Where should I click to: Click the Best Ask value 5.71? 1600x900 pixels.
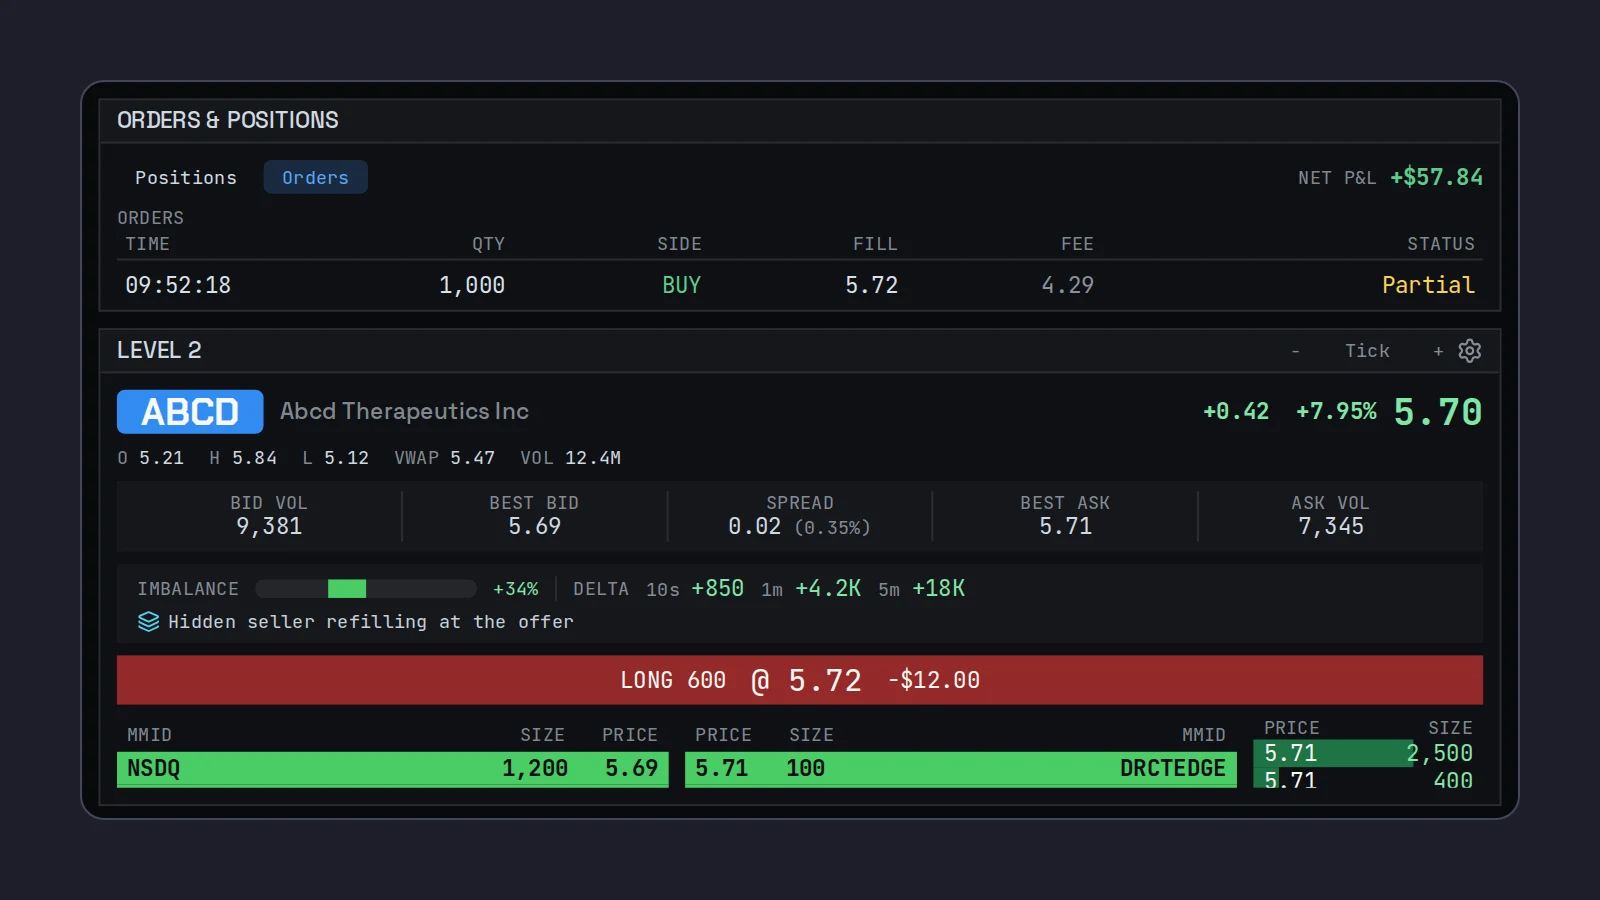tap(1065, 526)
